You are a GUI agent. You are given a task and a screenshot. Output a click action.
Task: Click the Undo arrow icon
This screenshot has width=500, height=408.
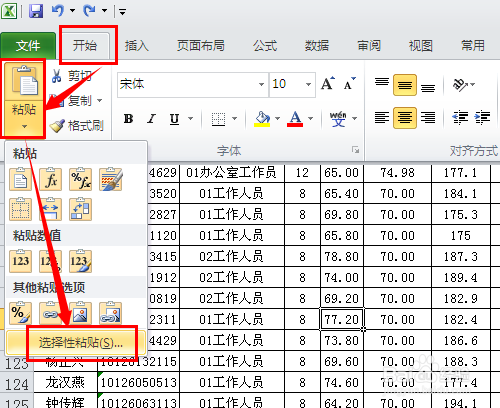pos(58,11)
